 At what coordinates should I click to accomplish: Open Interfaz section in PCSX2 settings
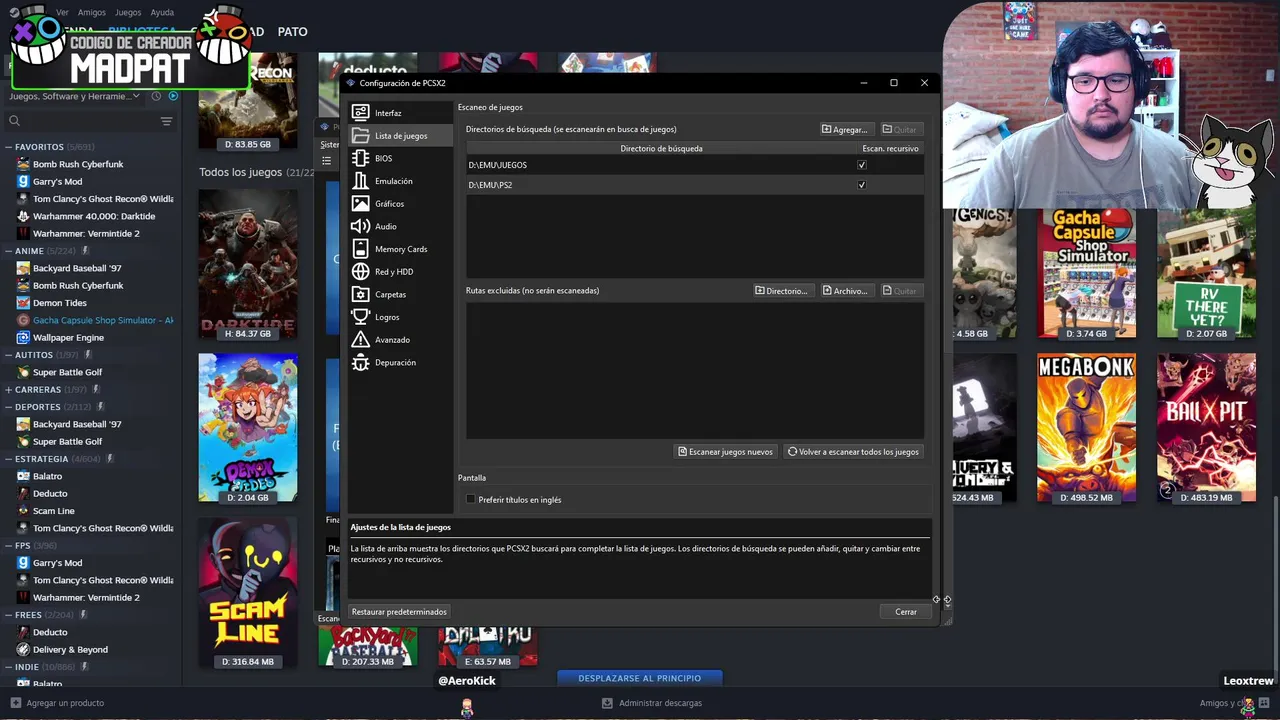pyautogui.click(x=400, y=113)
